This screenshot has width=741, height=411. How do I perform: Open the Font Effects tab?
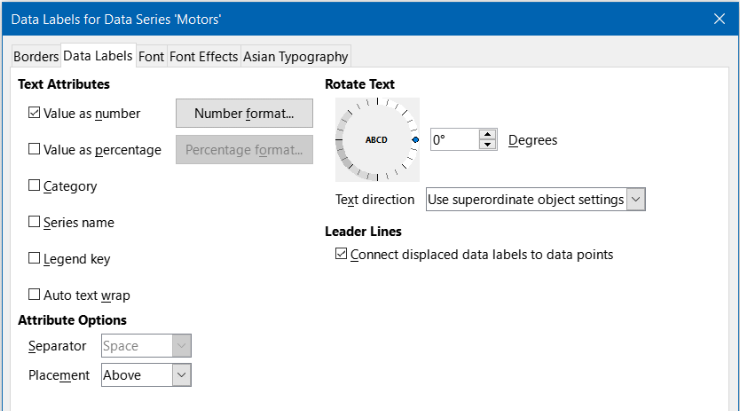pyautogui.click(x=204, y=57)
